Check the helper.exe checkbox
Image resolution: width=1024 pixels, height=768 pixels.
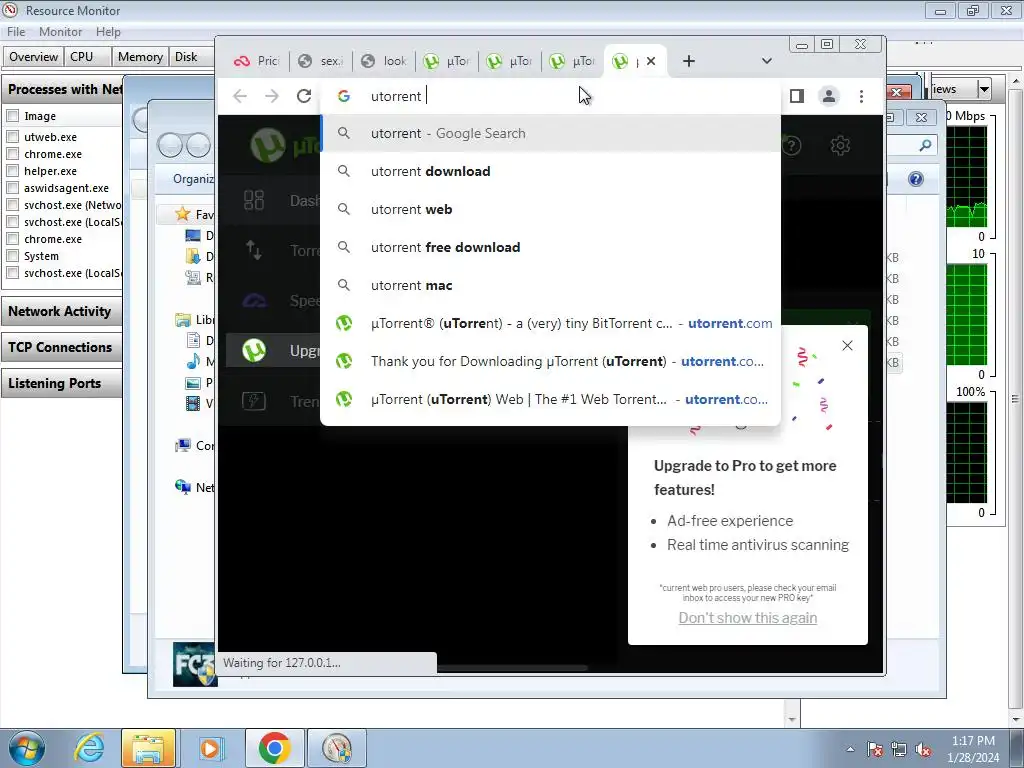(12, 170)
